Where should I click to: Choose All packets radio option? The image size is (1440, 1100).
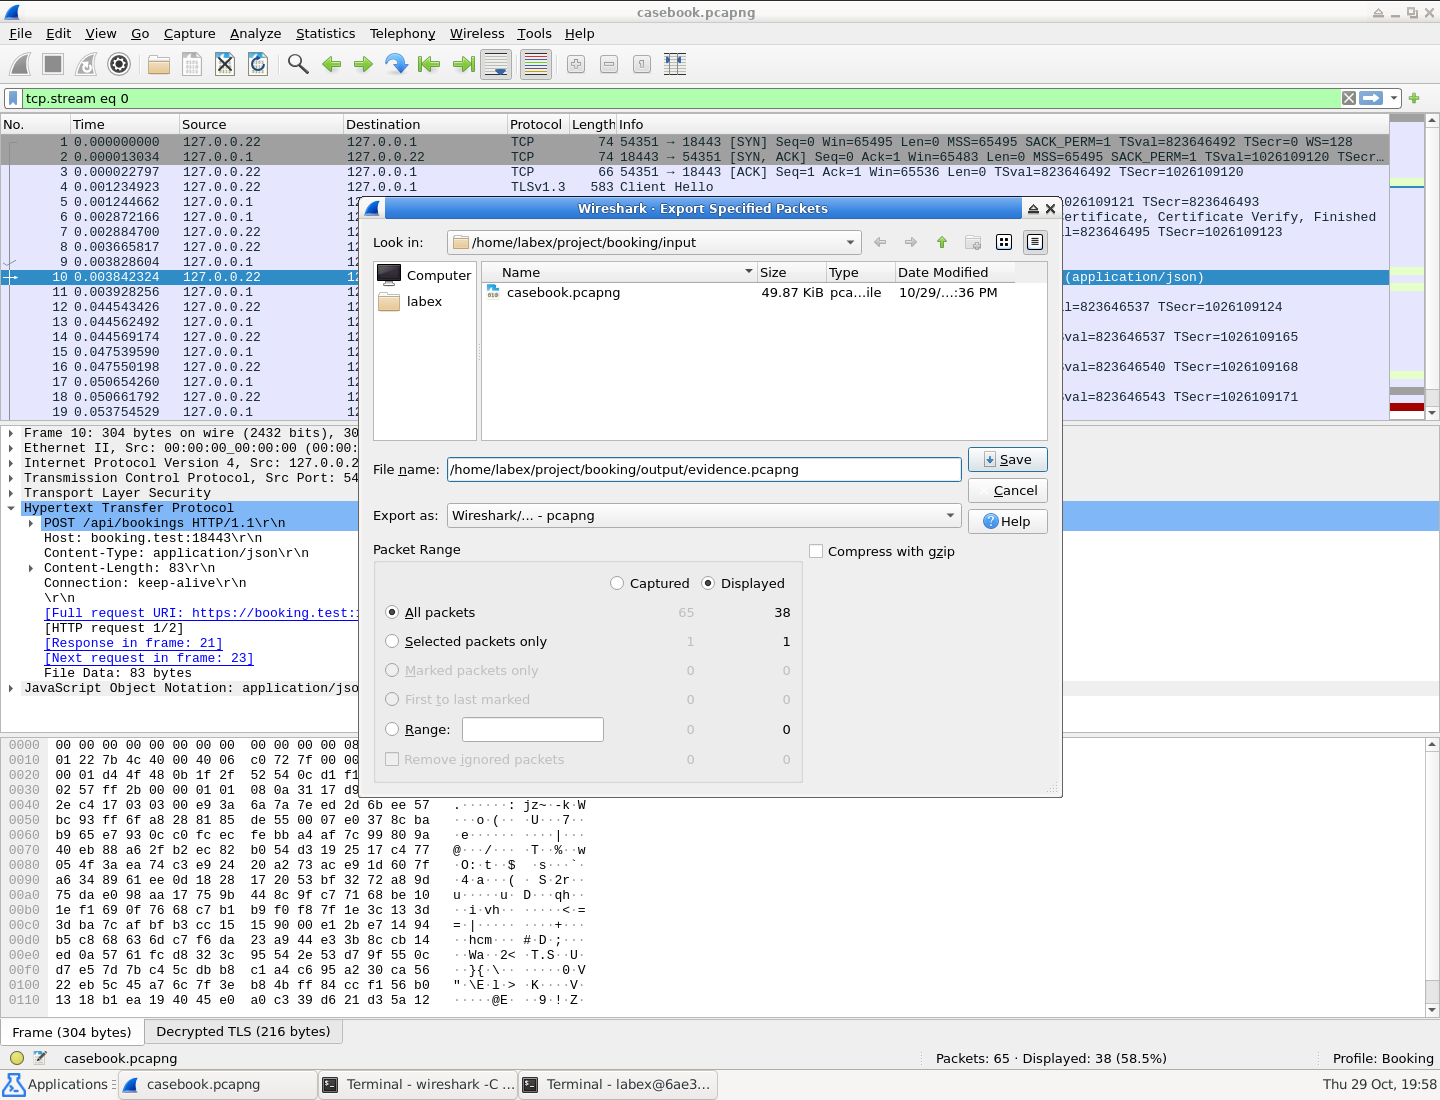coord(392,613)
